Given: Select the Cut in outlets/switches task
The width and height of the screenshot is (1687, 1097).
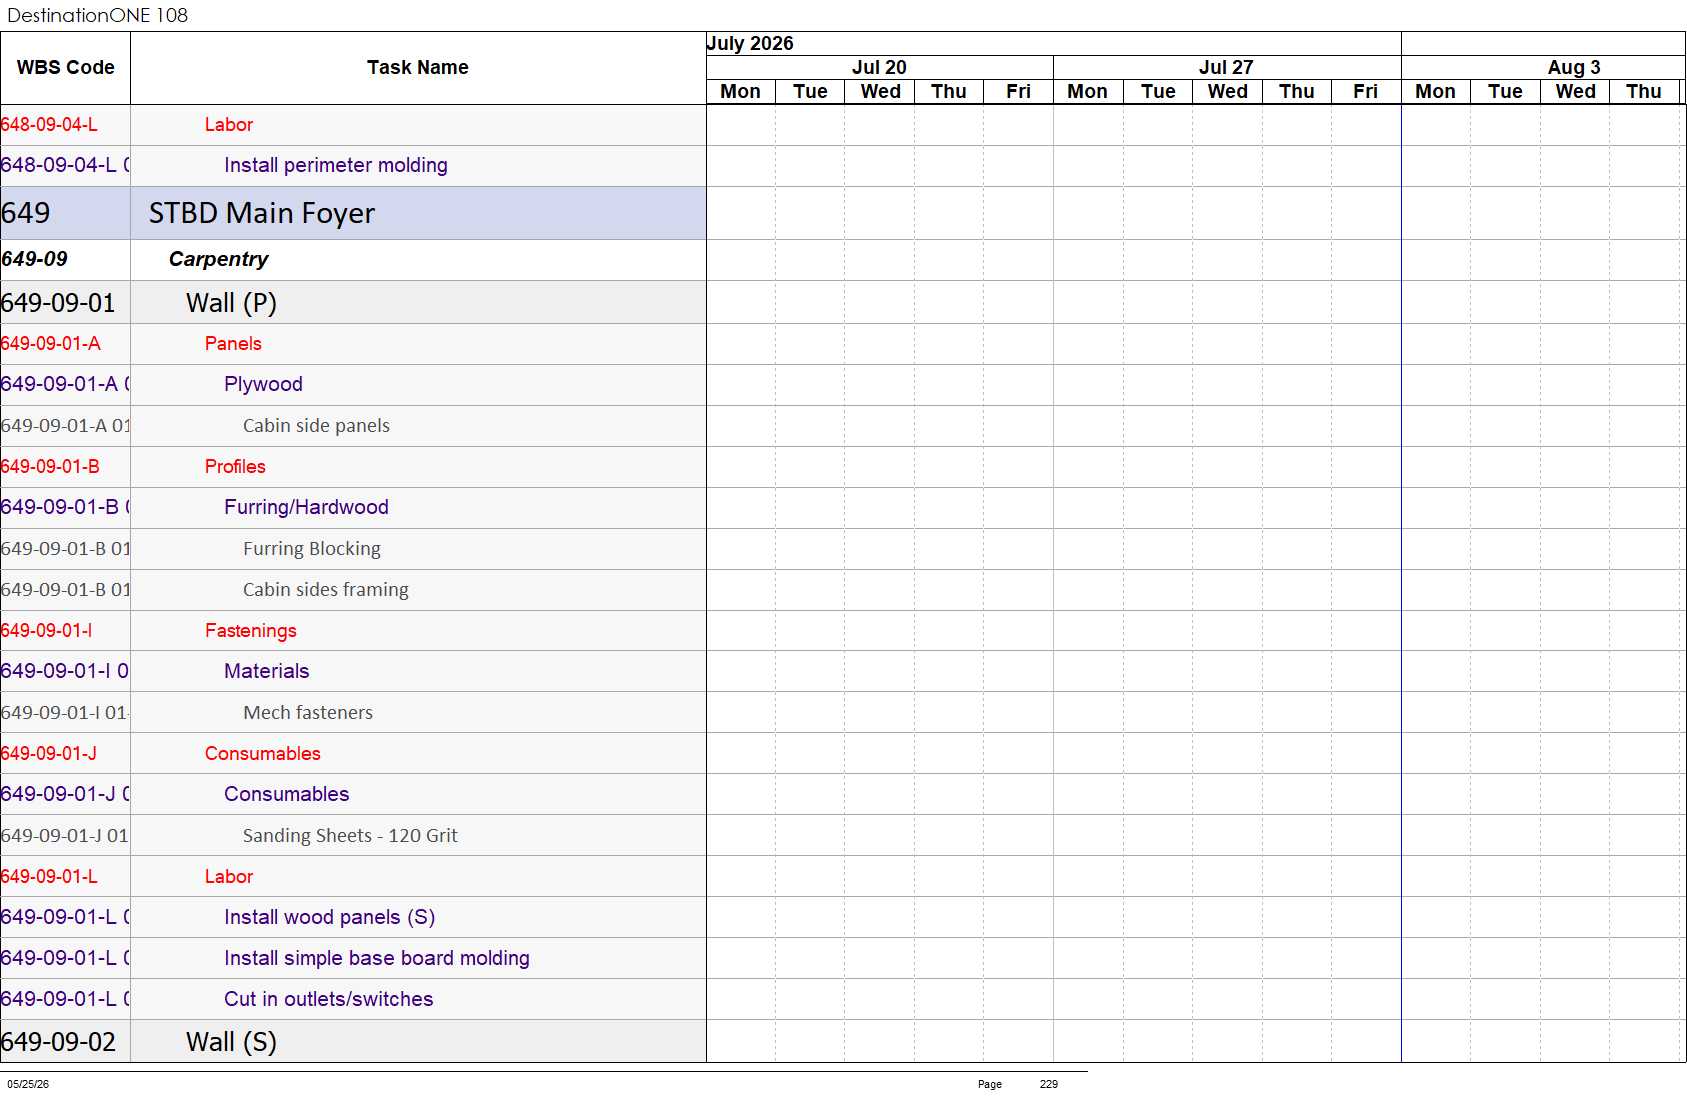Looking at the screenshot, I should click(328, 999).
